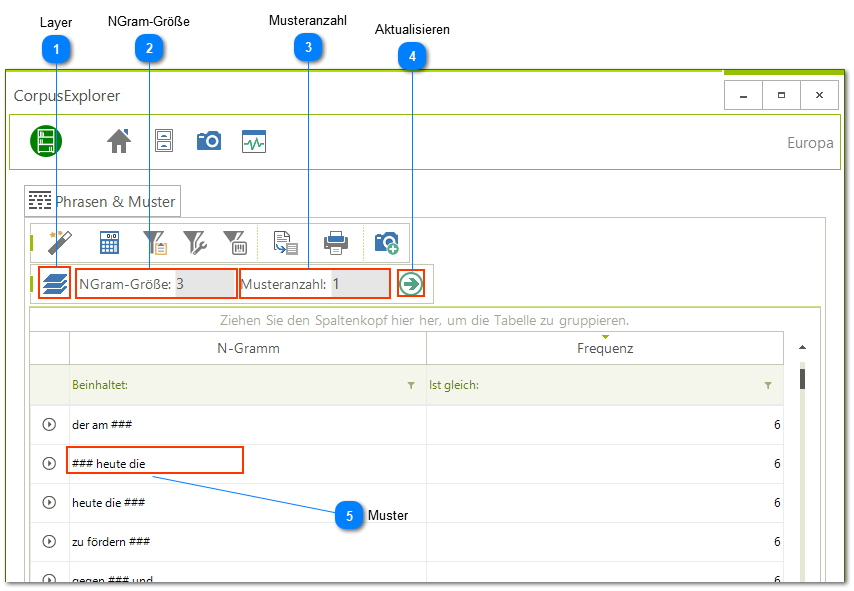Select the 'der am ###' cell

248,425
